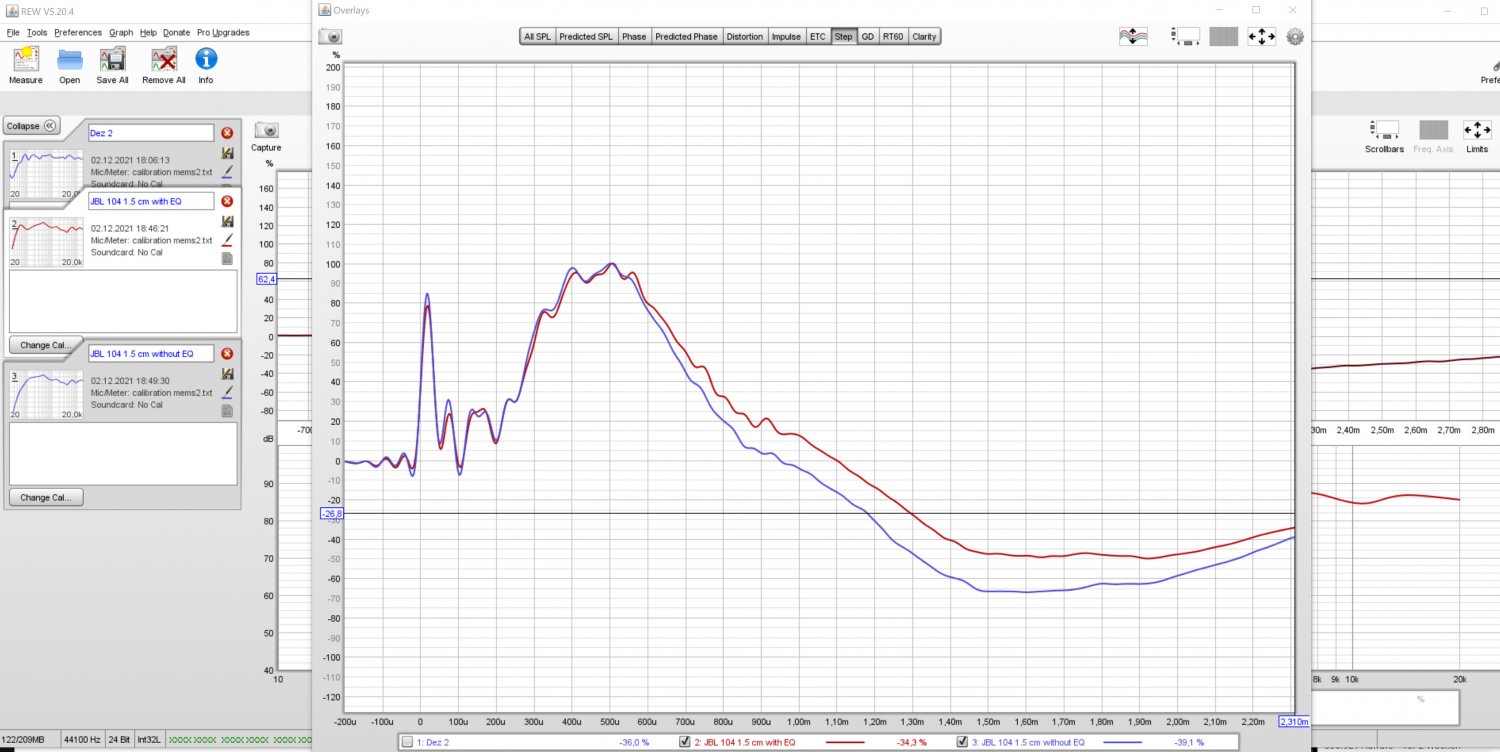This screenshot has width=1500, height=752.
Task: Open the Info panel icon
Action: (206, 59)
